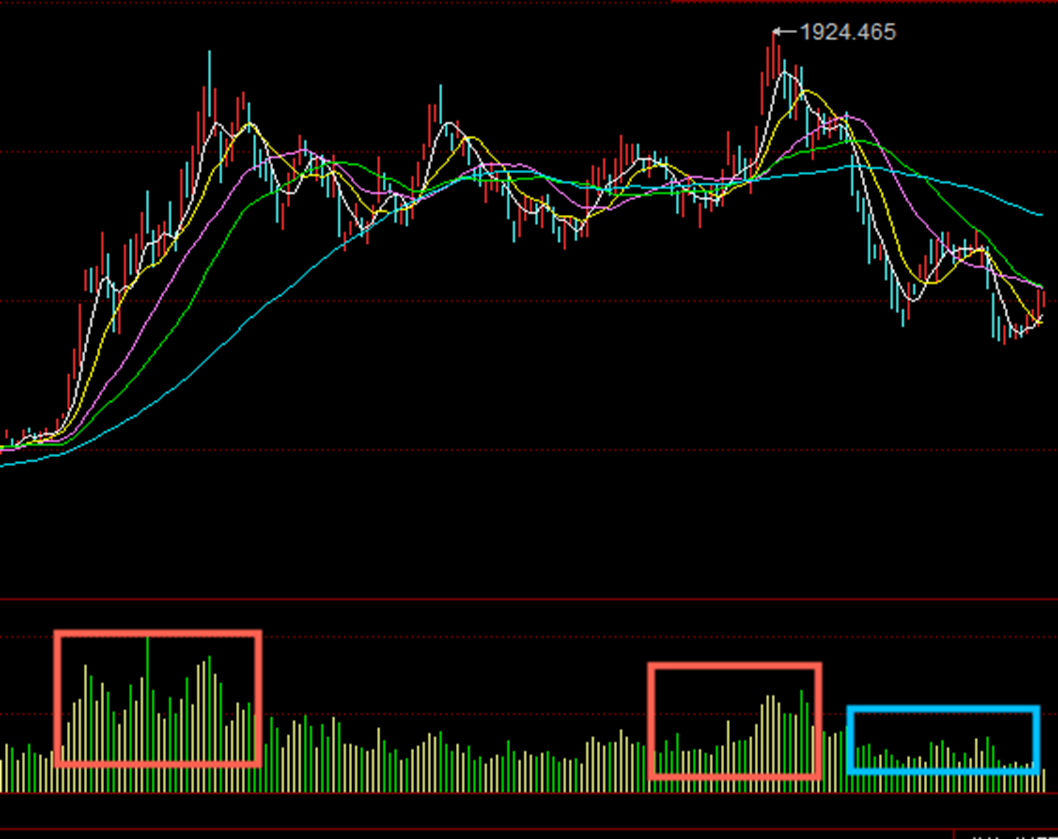Click the bottom-right corner of left red box
Screen dimensions: 1058x839
click(258, 764)
